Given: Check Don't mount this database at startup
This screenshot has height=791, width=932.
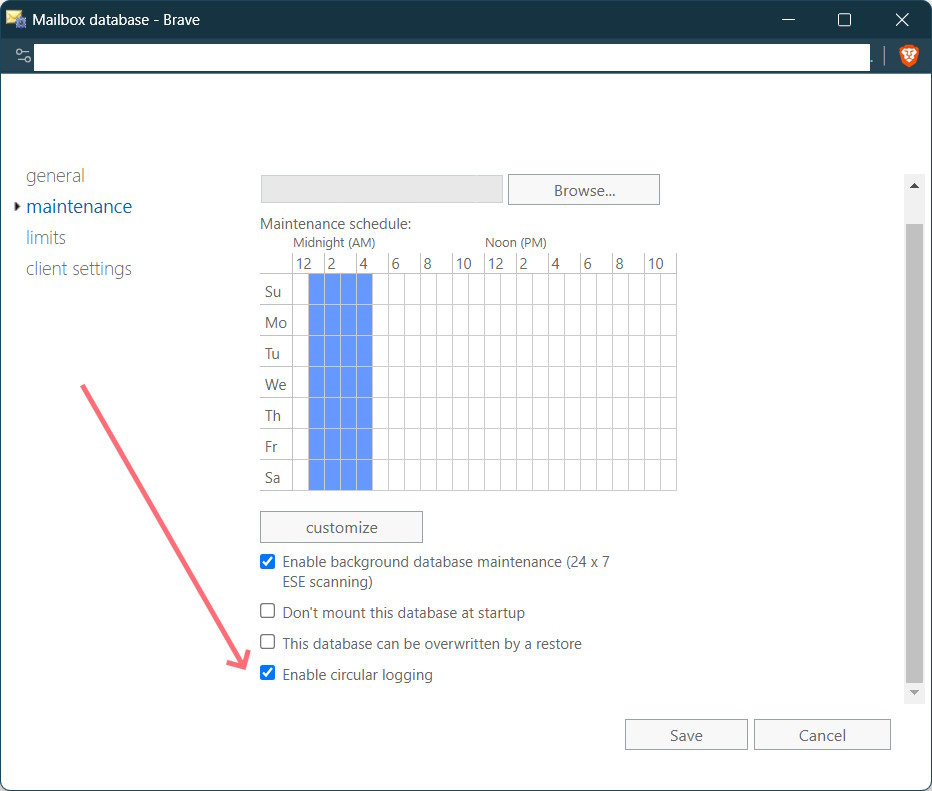Looking at the screenshot, I should tap(267, 611).
